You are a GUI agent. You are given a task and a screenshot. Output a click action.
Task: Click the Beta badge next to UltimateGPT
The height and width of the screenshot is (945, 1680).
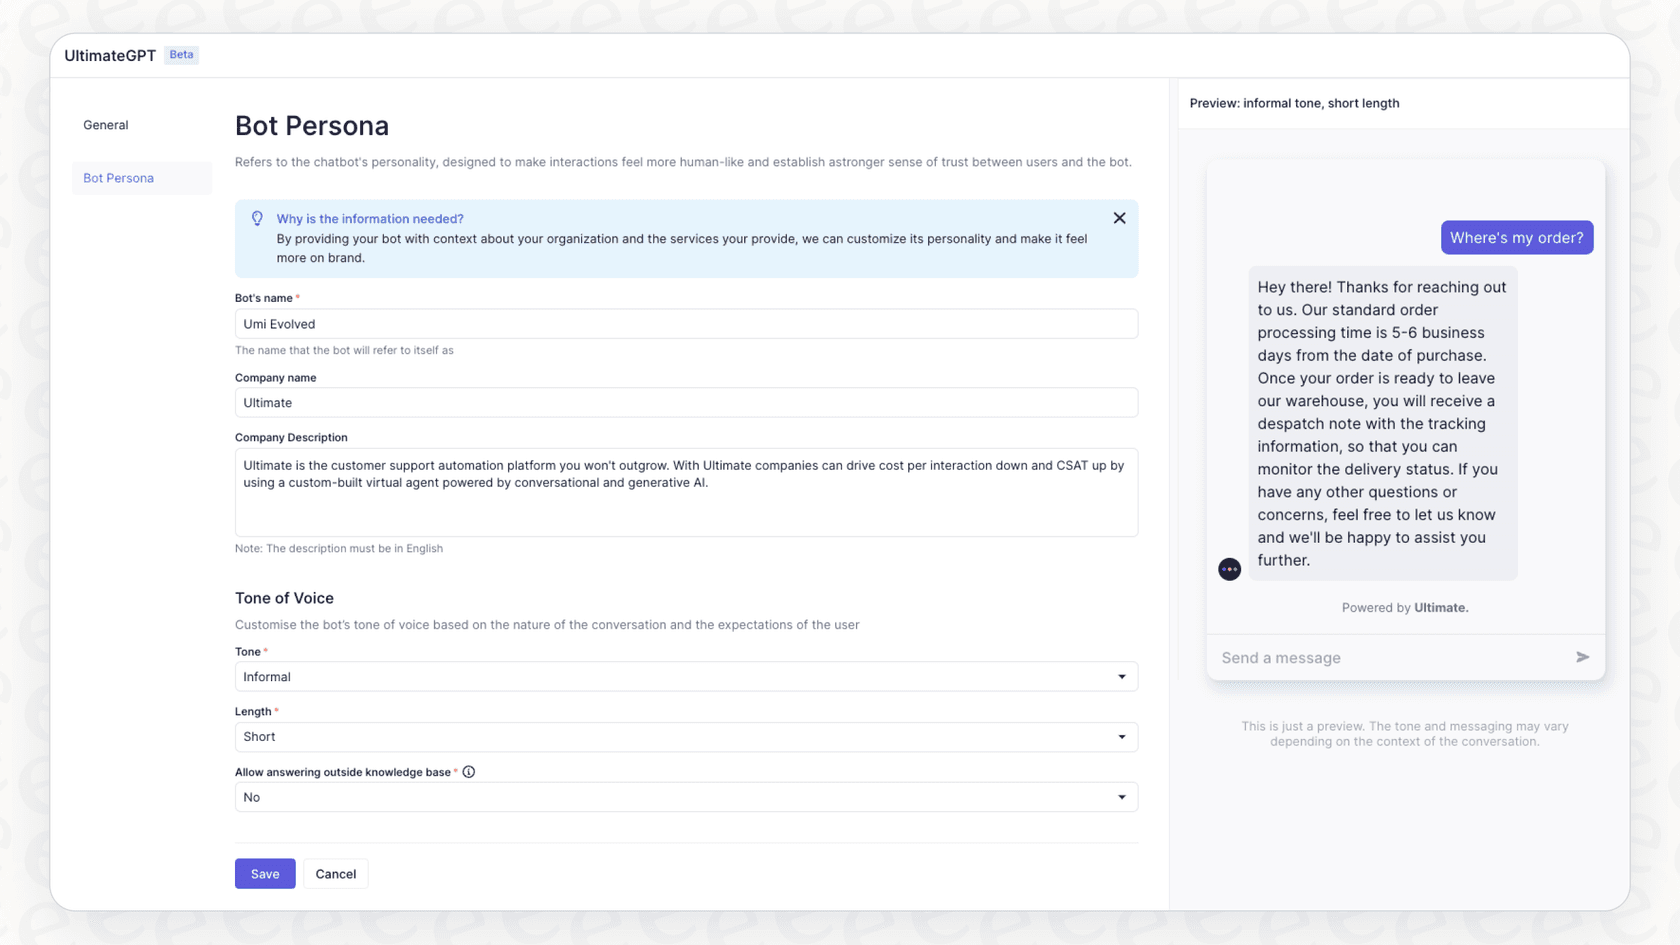click(181, 55)
